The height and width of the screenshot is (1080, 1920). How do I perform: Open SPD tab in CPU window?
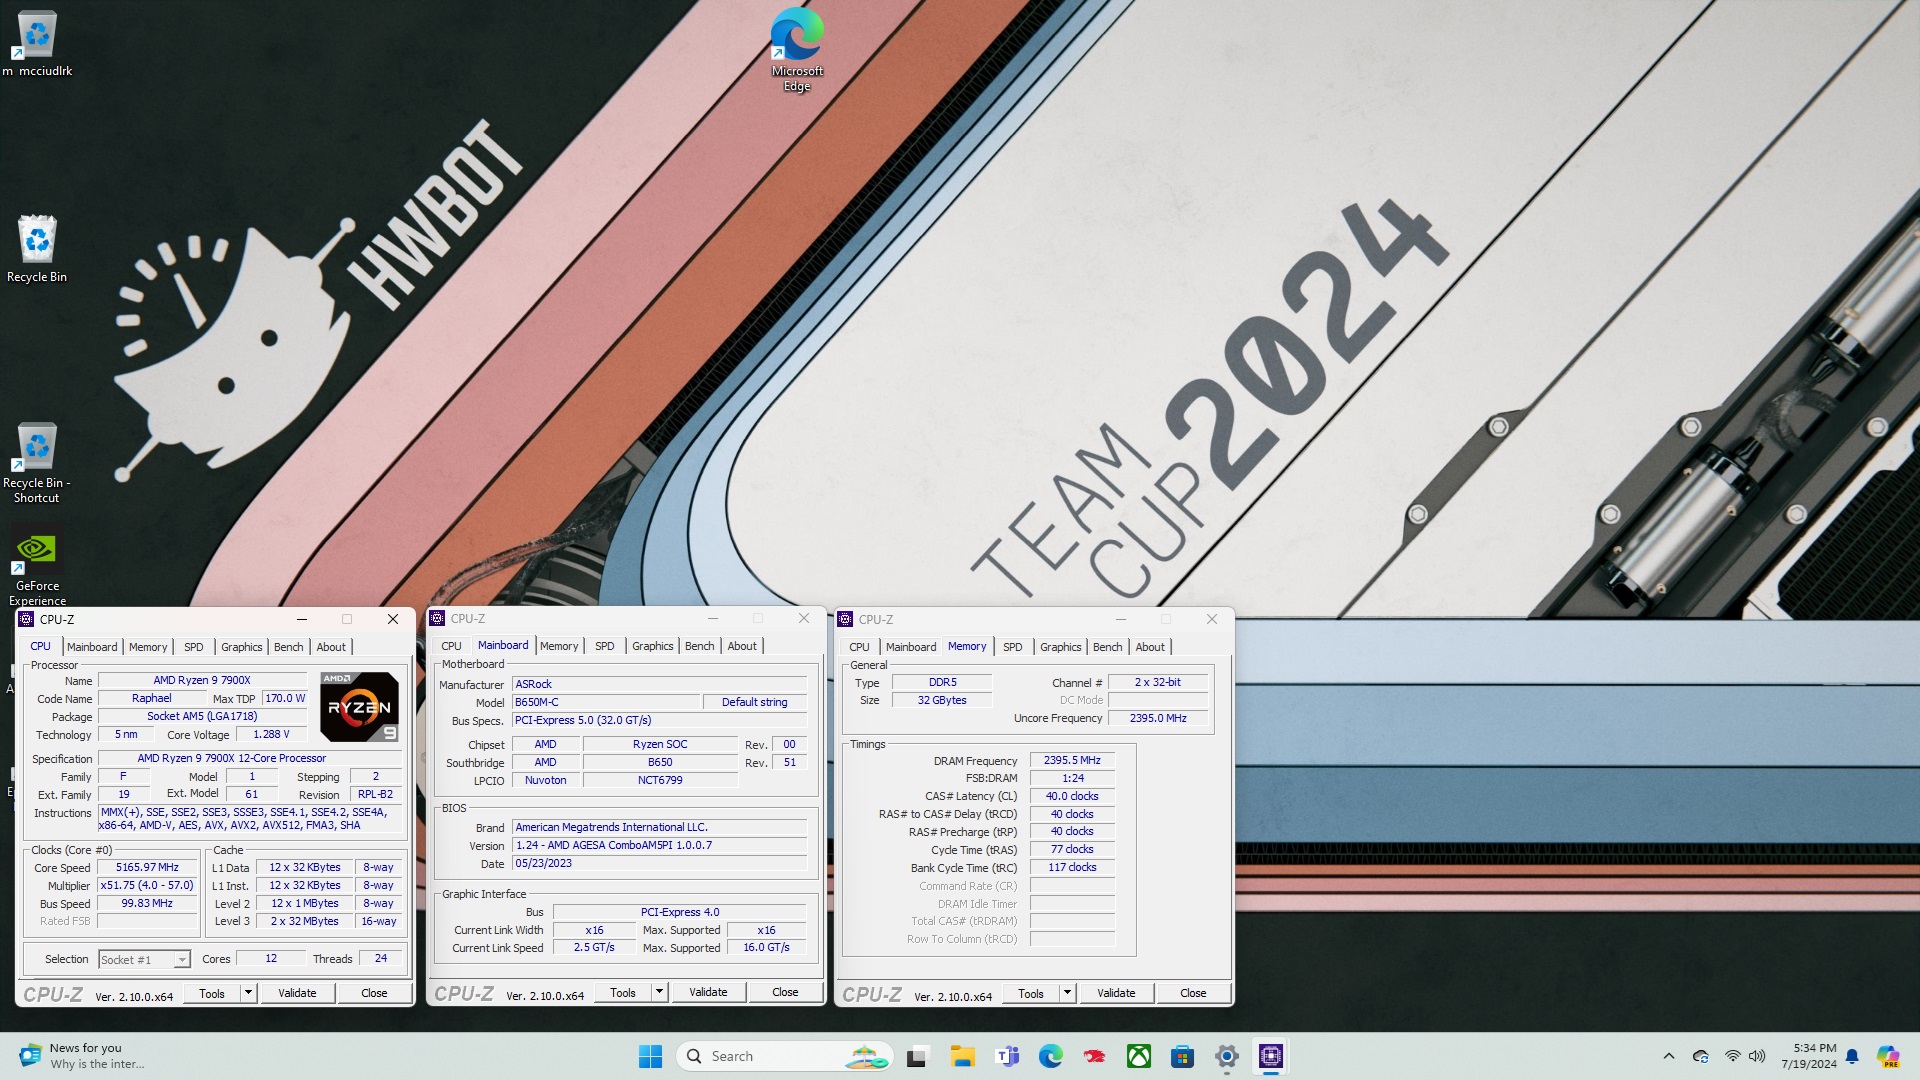click(x=194, y=647)
